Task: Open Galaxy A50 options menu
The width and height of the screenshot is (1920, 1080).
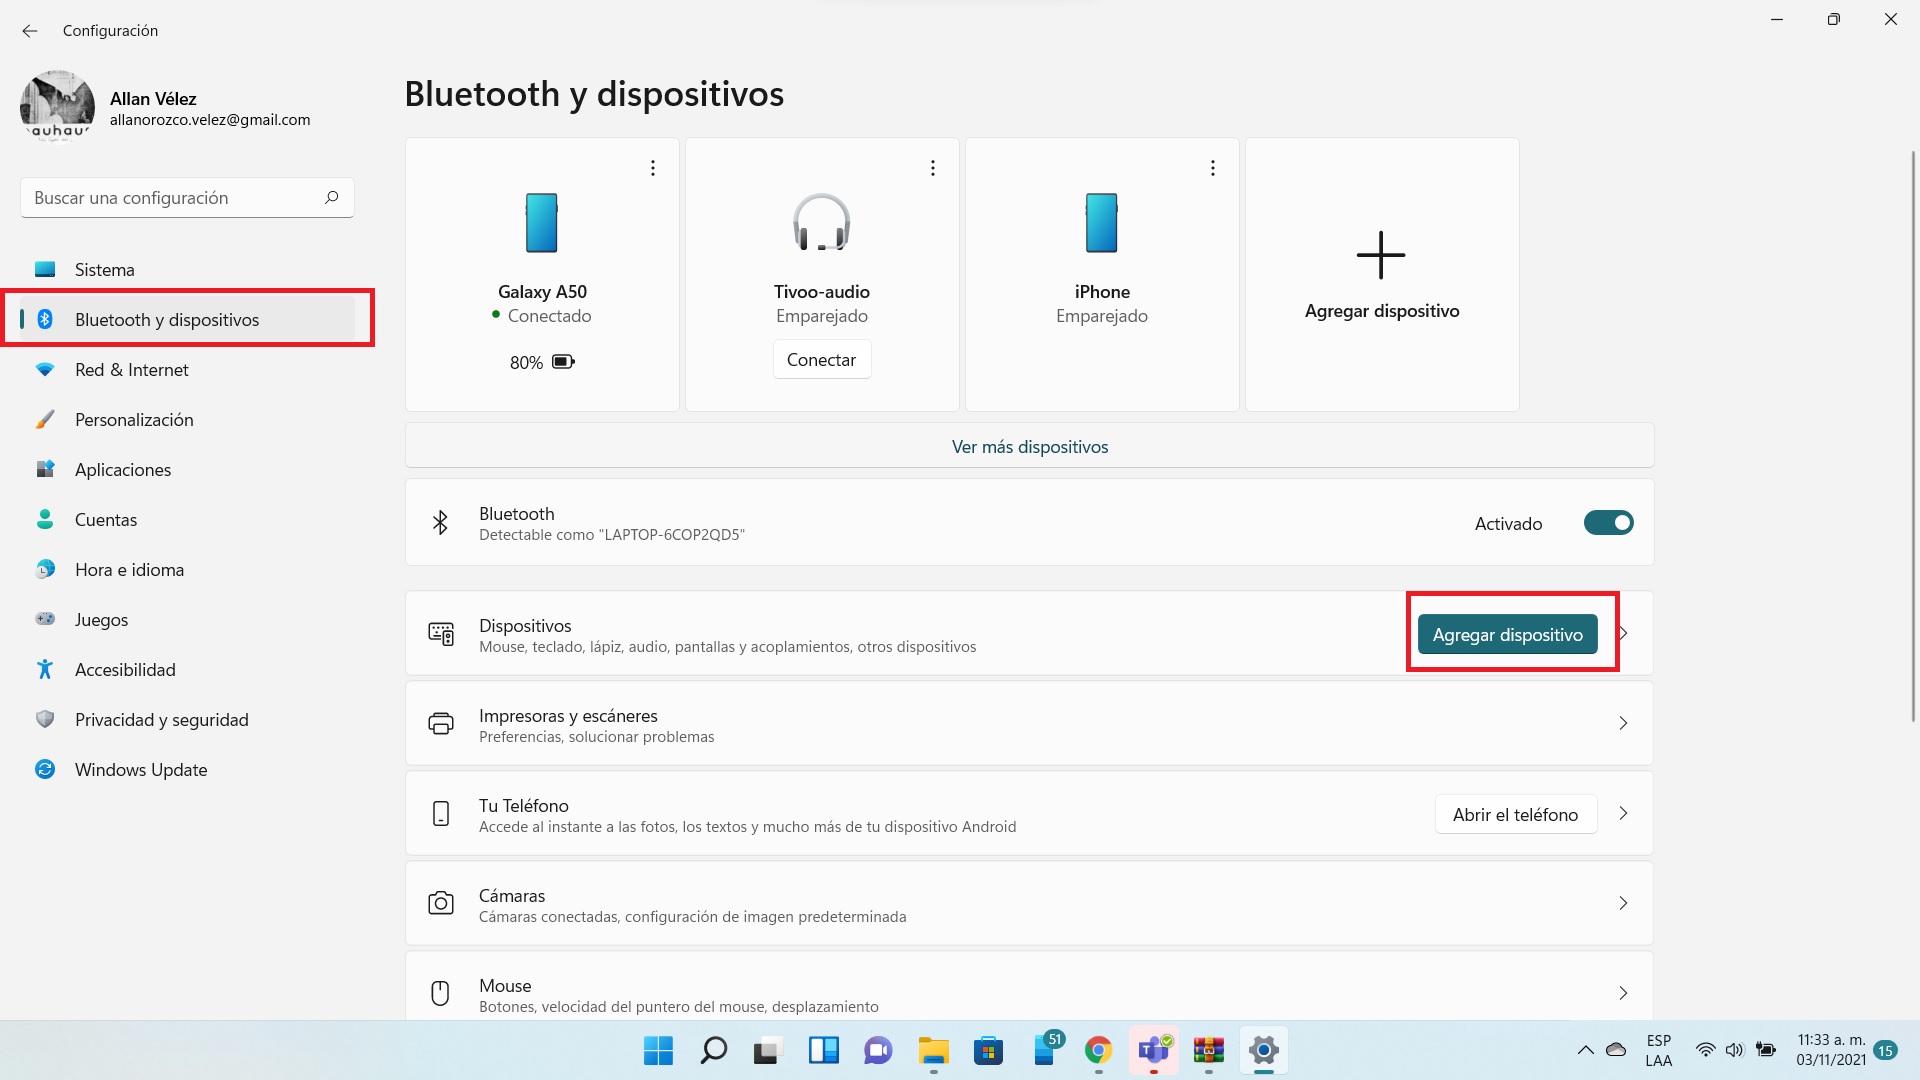Action: (x=652, y=167)
